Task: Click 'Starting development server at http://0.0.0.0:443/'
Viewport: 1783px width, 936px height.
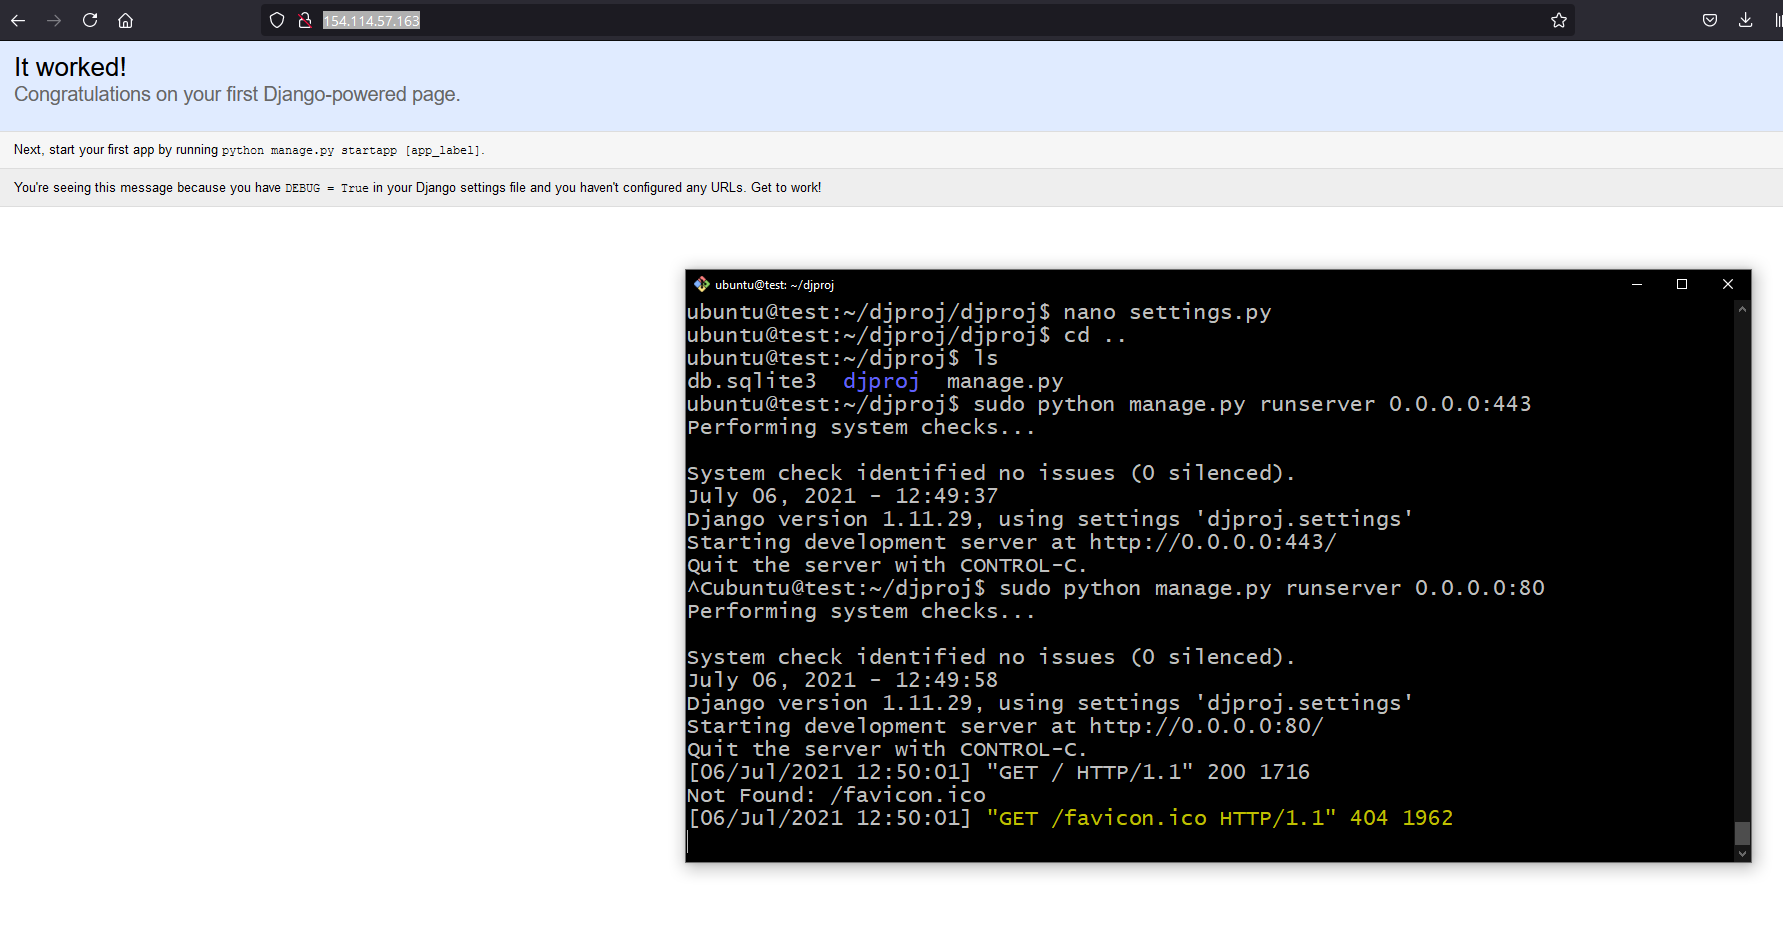Action: tap(1012, 542)
